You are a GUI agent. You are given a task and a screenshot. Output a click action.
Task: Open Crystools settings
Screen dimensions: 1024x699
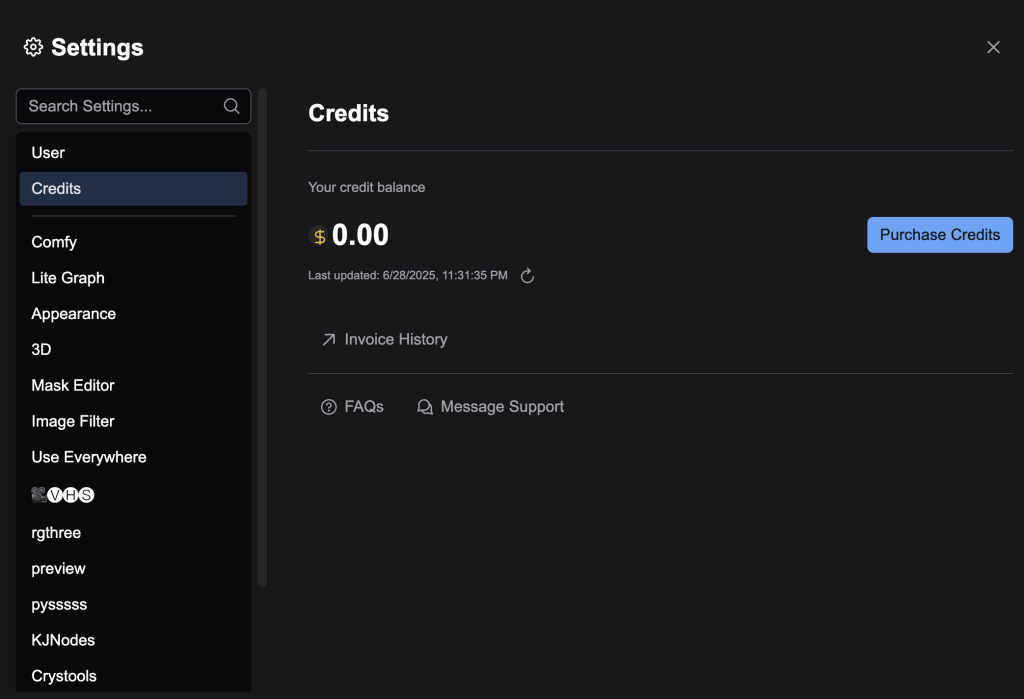pyautogui.click(x=133, y=676)
